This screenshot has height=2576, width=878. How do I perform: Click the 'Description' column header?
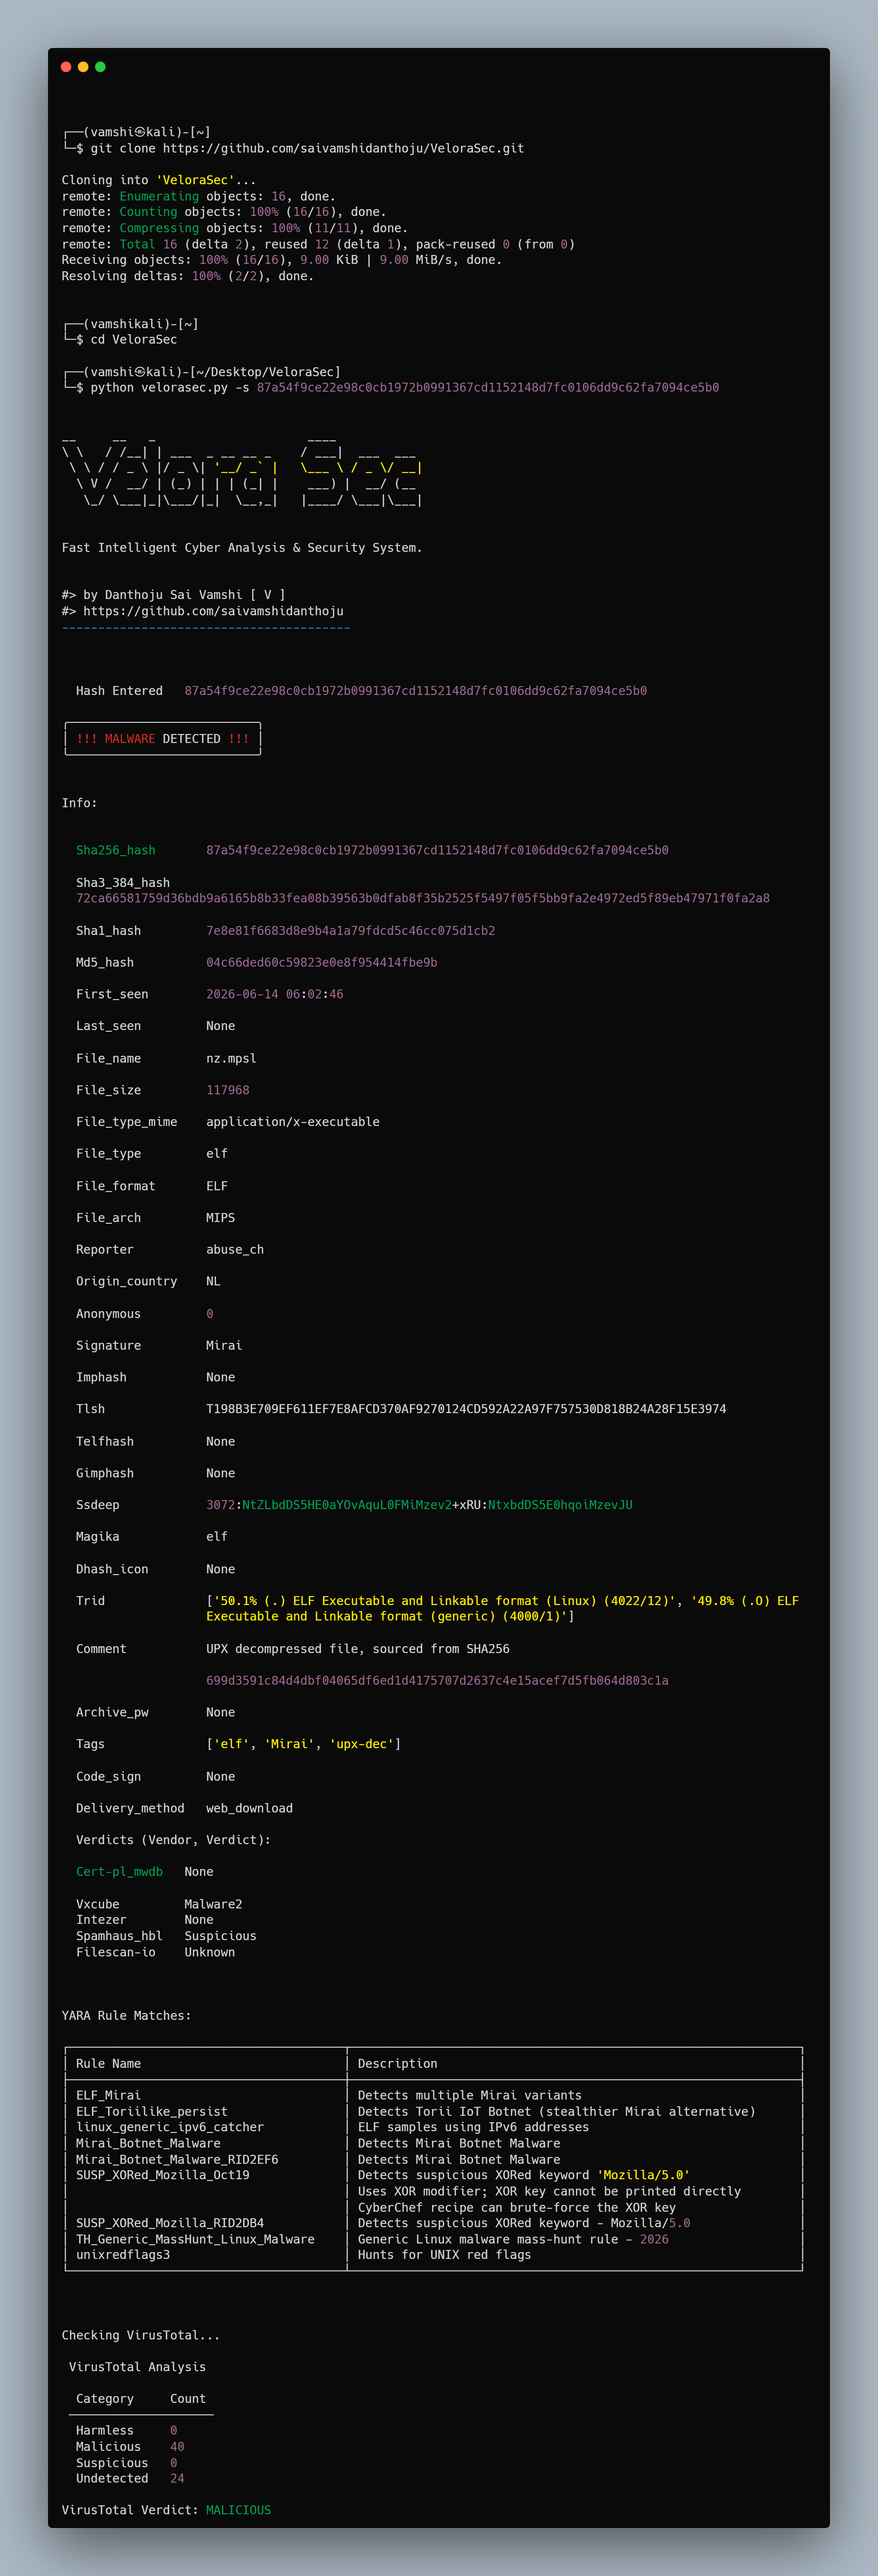(398, 2063)
